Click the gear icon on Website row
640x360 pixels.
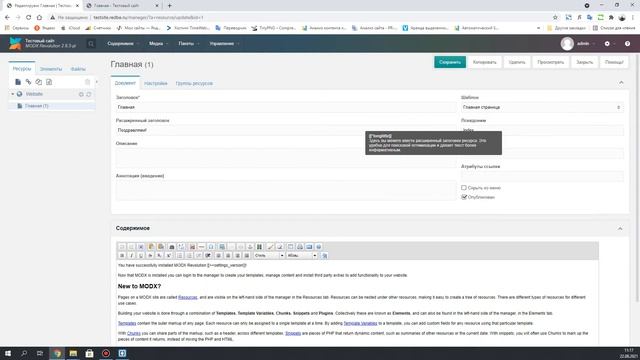point(81,94)
